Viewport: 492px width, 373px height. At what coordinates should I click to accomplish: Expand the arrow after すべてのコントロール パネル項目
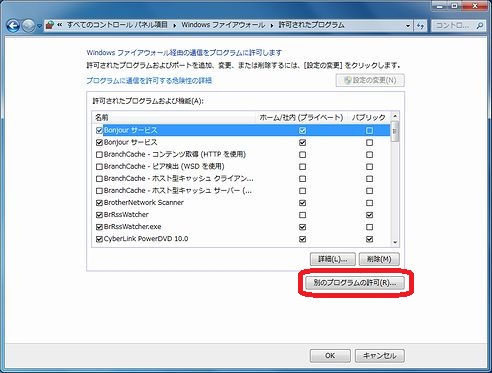pyautogui.click(x=174, y=25)
